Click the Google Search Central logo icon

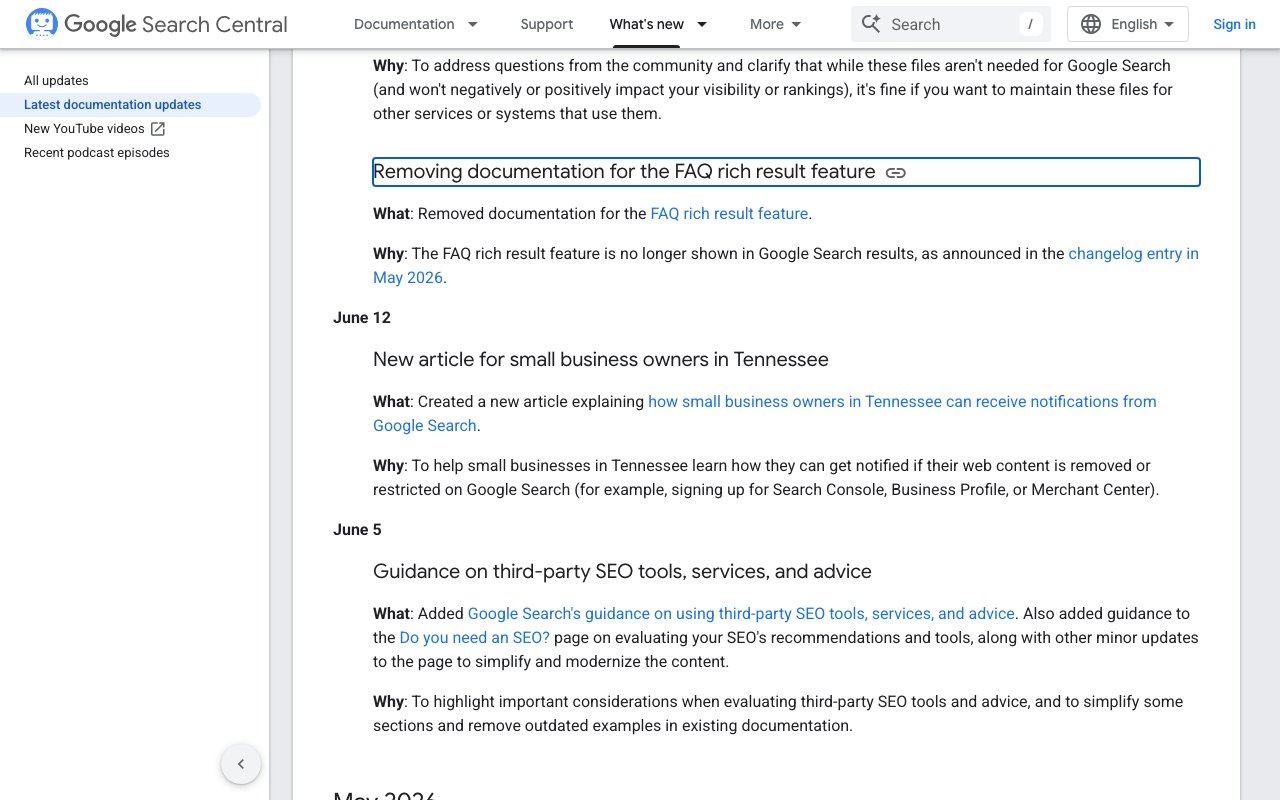(41, 24)
